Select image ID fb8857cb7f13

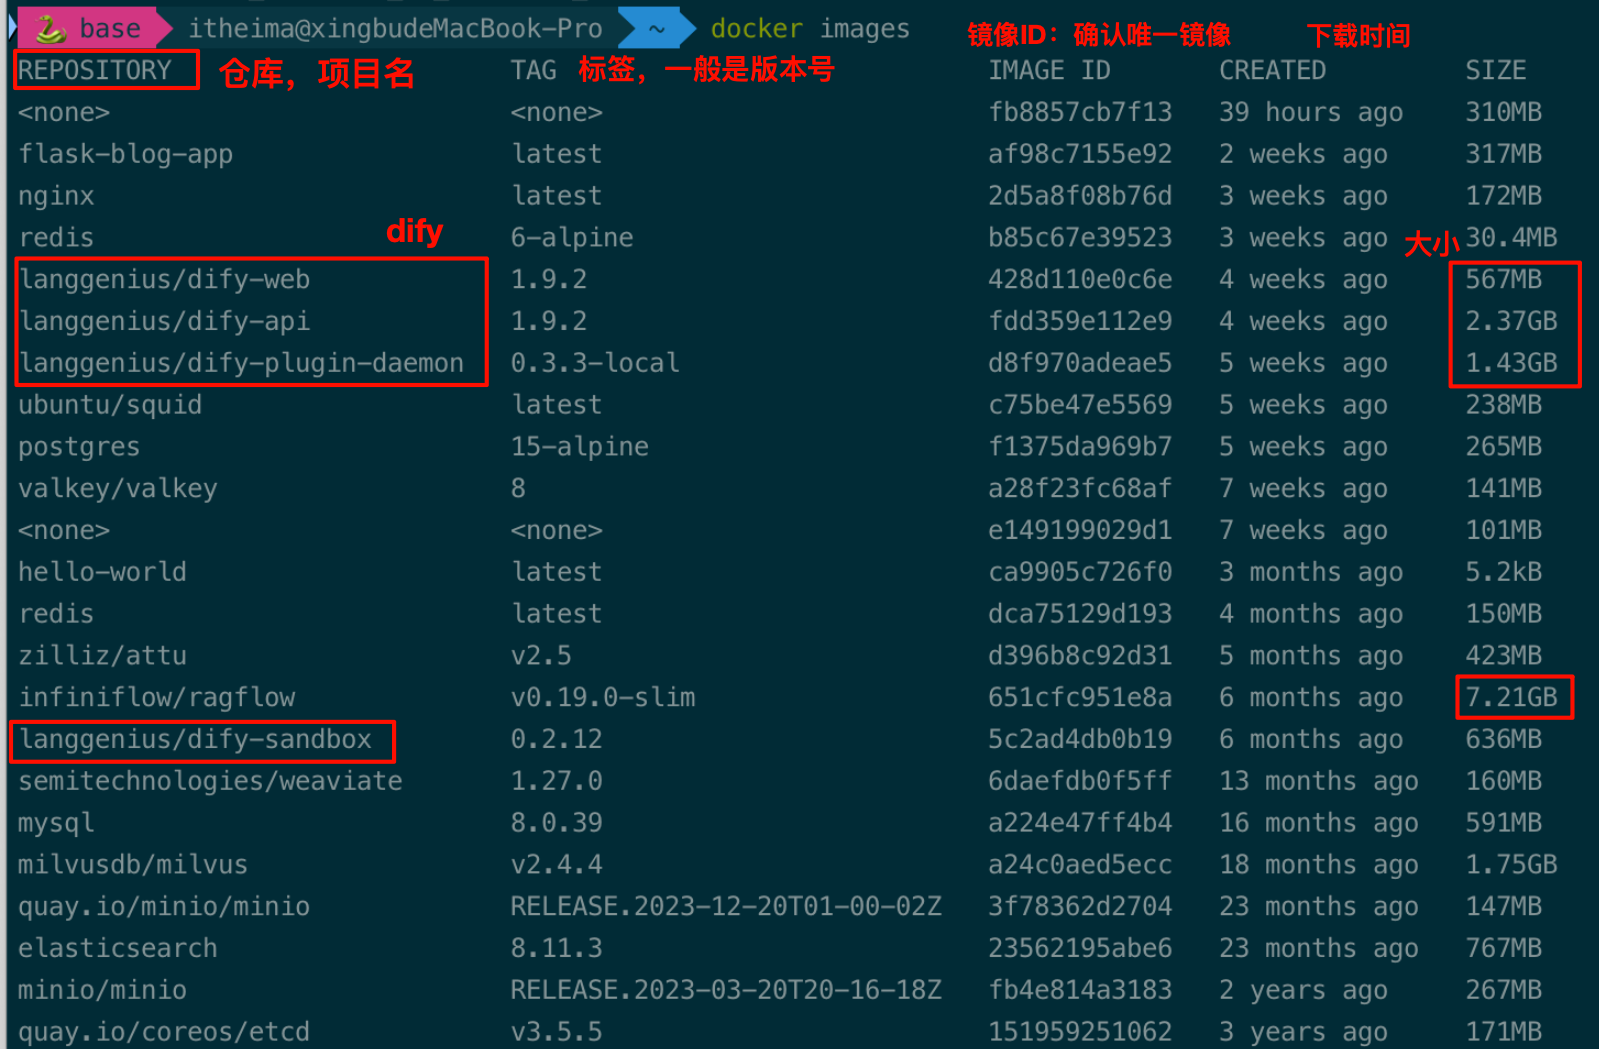click(1080, 112)
